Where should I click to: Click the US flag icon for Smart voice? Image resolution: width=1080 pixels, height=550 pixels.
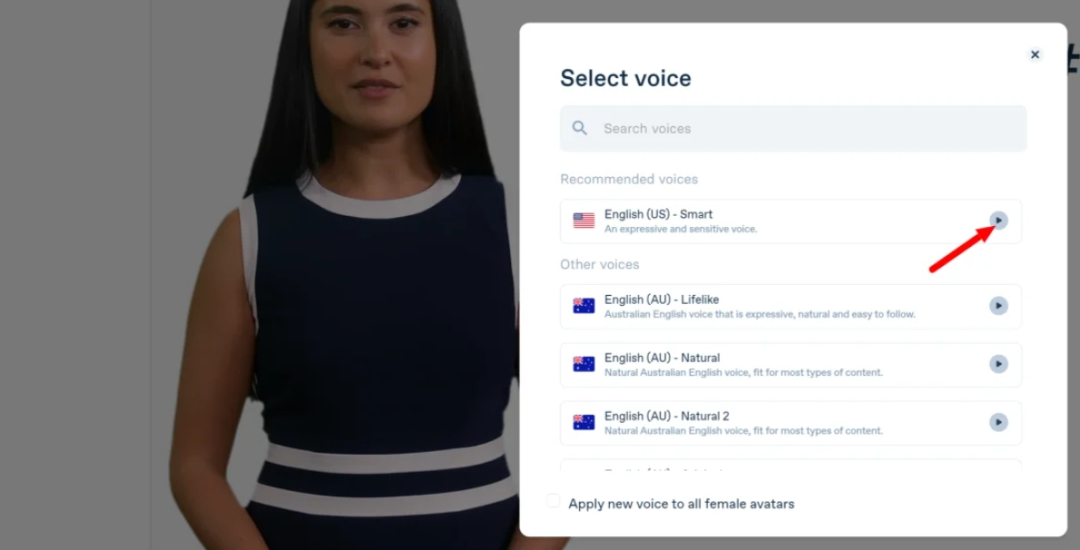click(583, 220)
